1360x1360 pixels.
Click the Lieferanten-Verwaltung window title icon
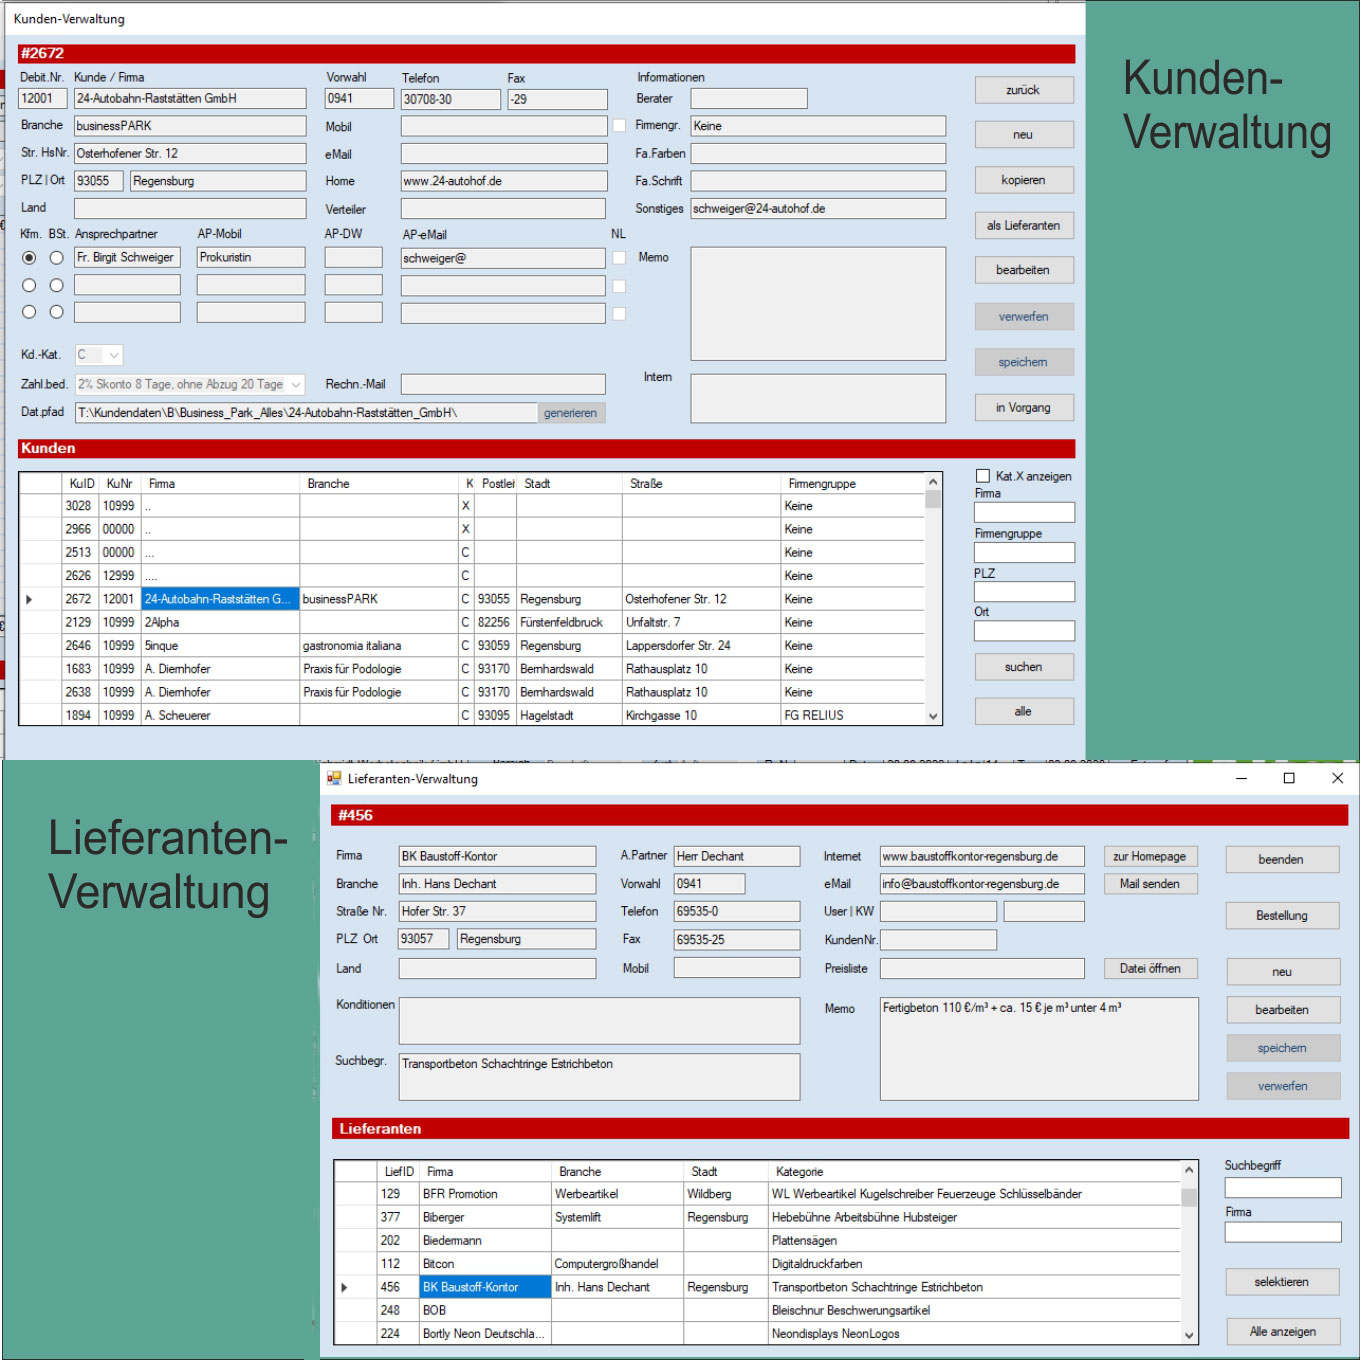click(334, 778)
